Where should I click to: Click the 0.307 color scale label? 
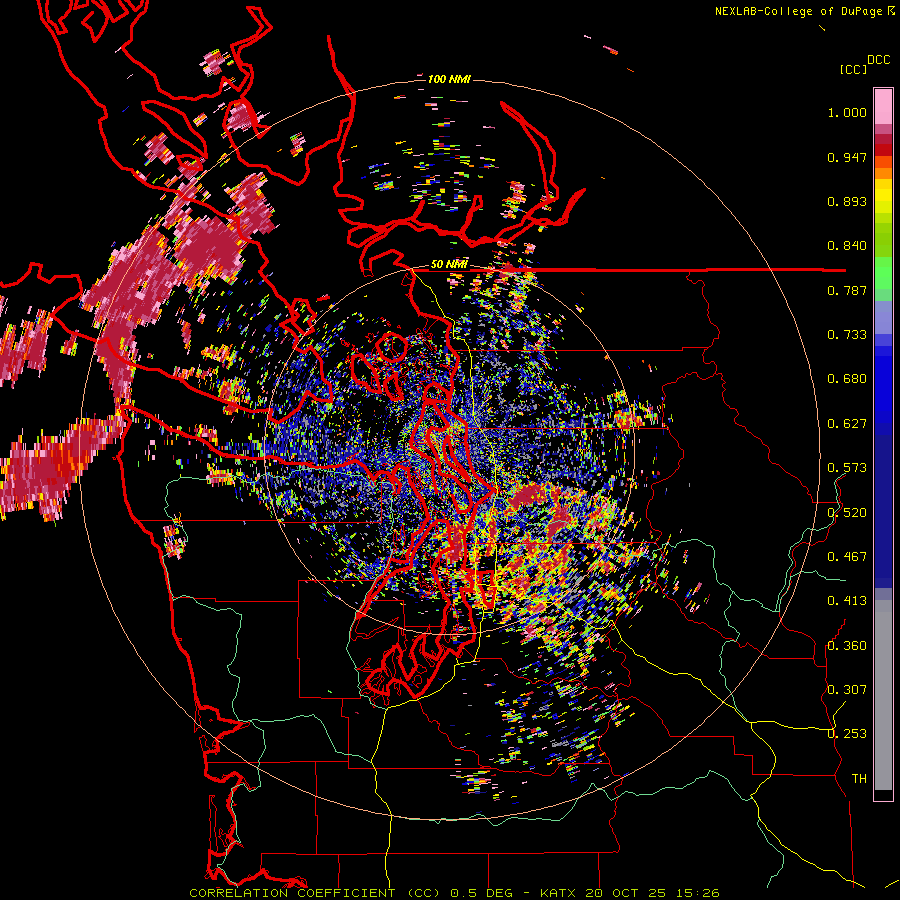[x=847, y=690]
